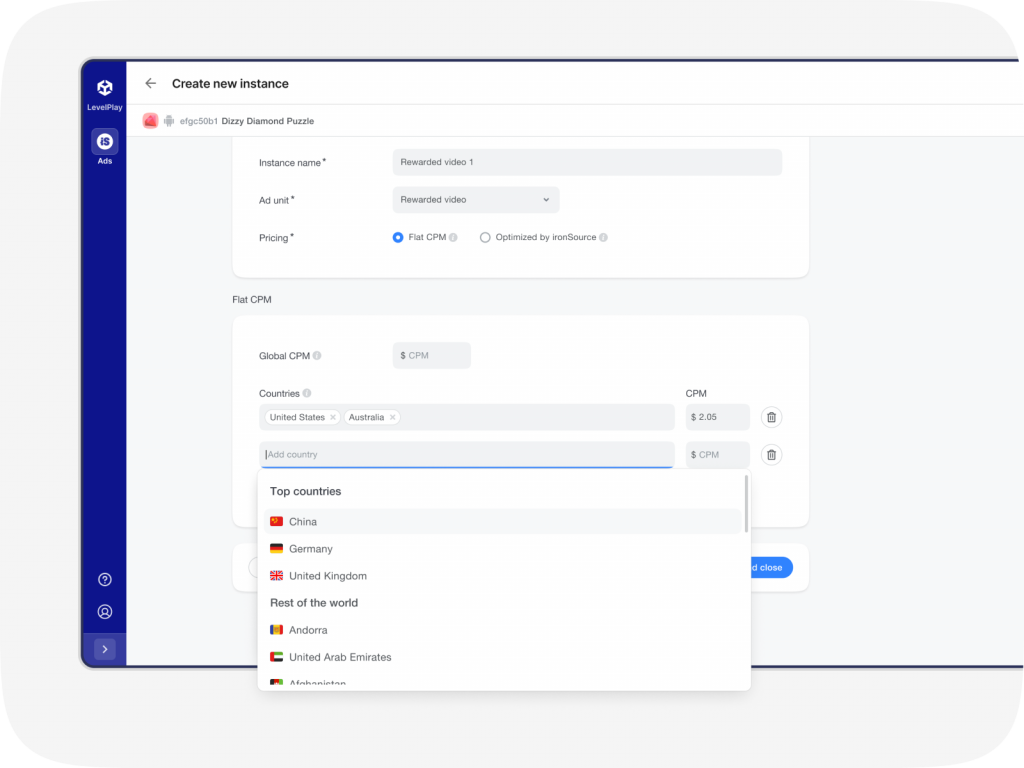
Task: Choose Germany from the country list
Action: click(x=310, y=549)
